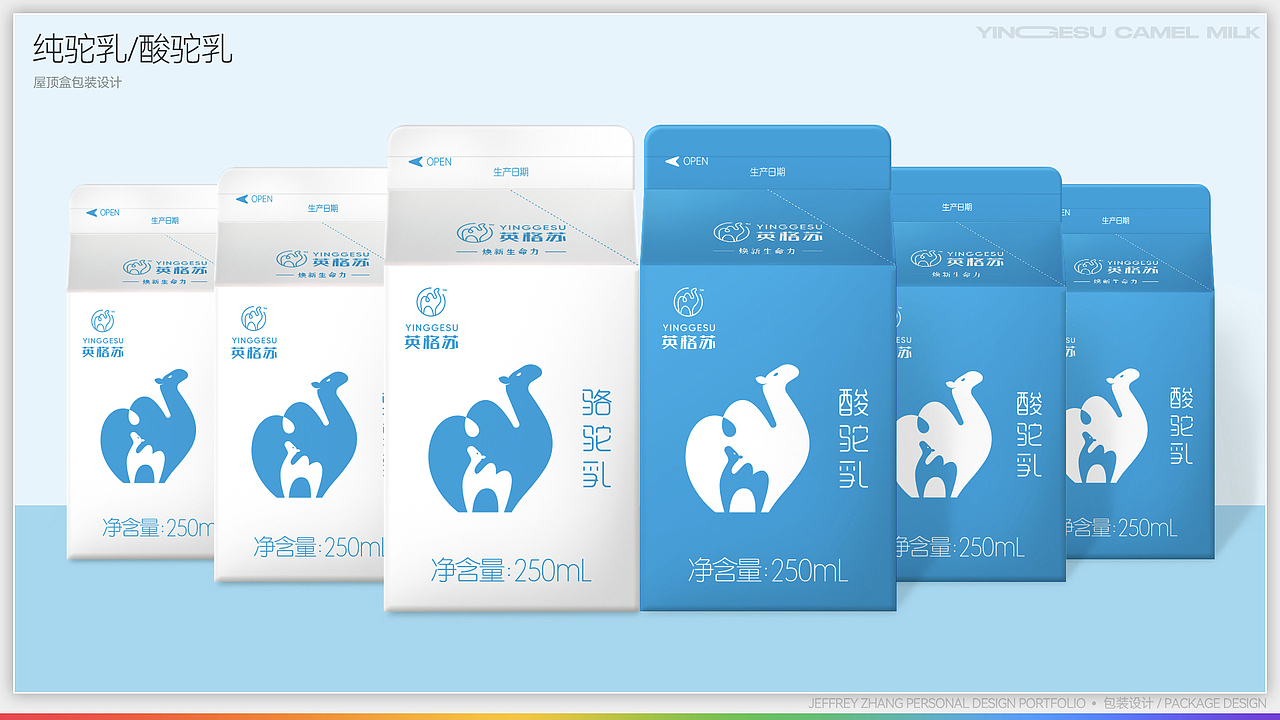Screen dimensions: 1280x720
Task: Click the front YINGGESU logo on the second white carton
Action: [x=254, y=333]
